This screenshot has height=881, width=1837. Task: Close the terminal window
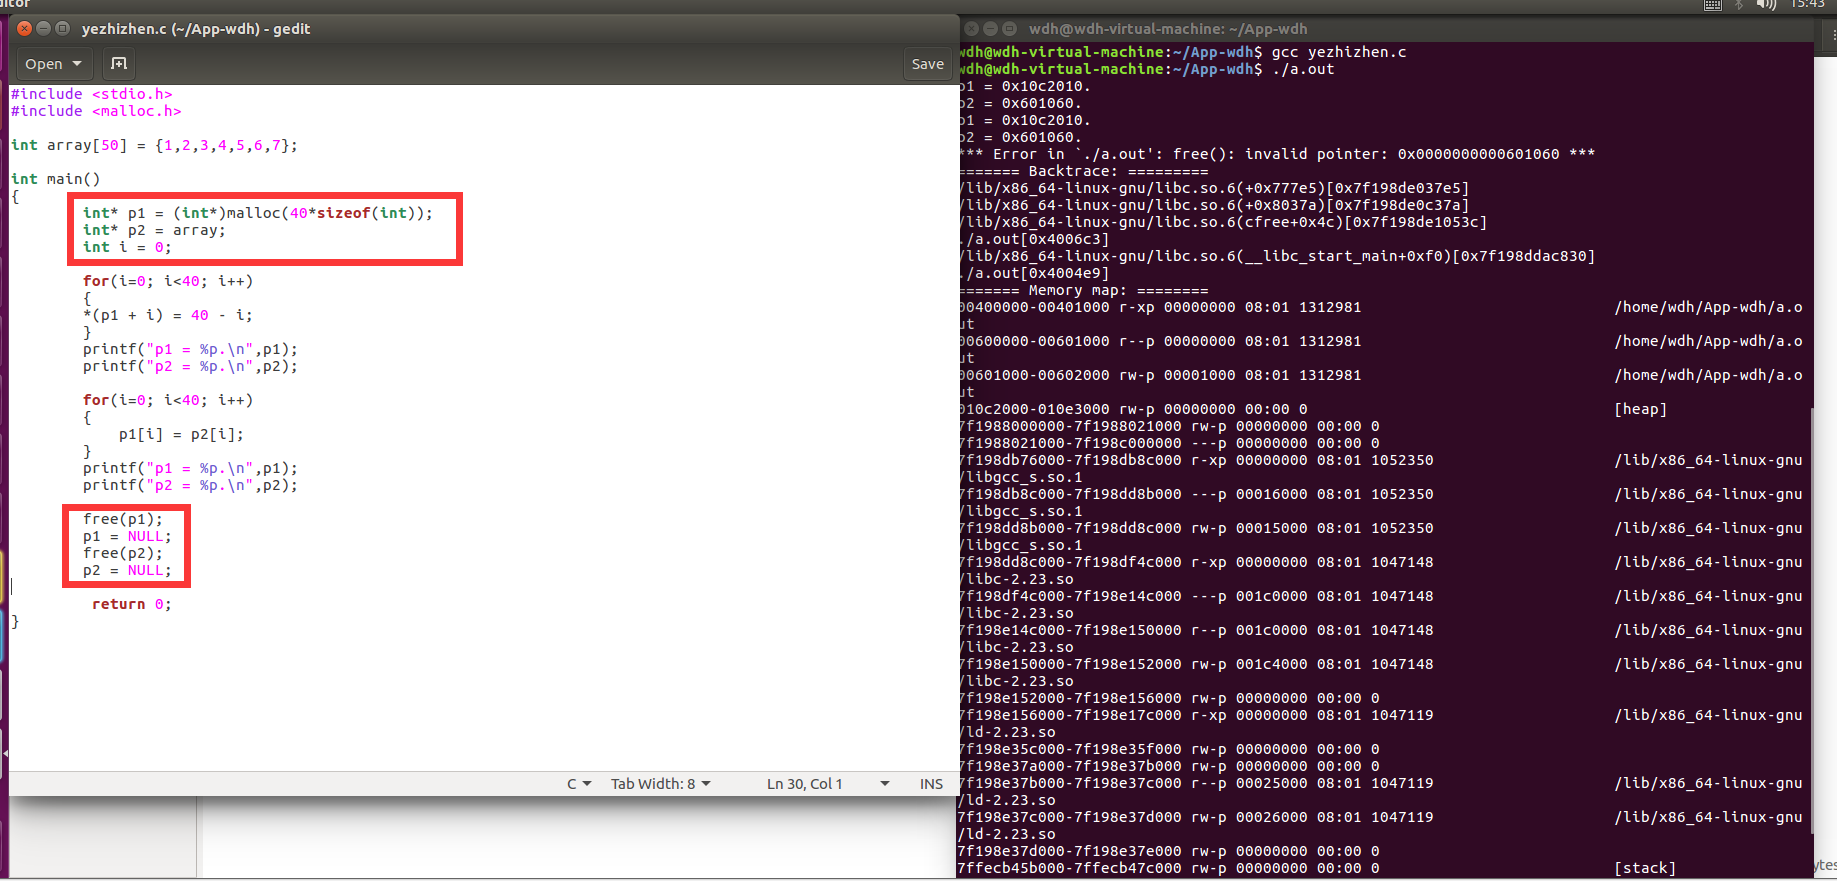tap(972, 29)
